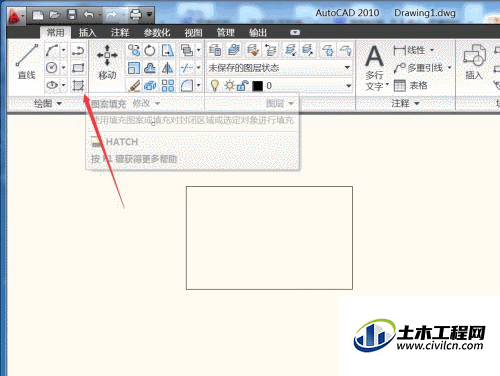
Task: Select the Fillet tool
Action: pos(187,86)
